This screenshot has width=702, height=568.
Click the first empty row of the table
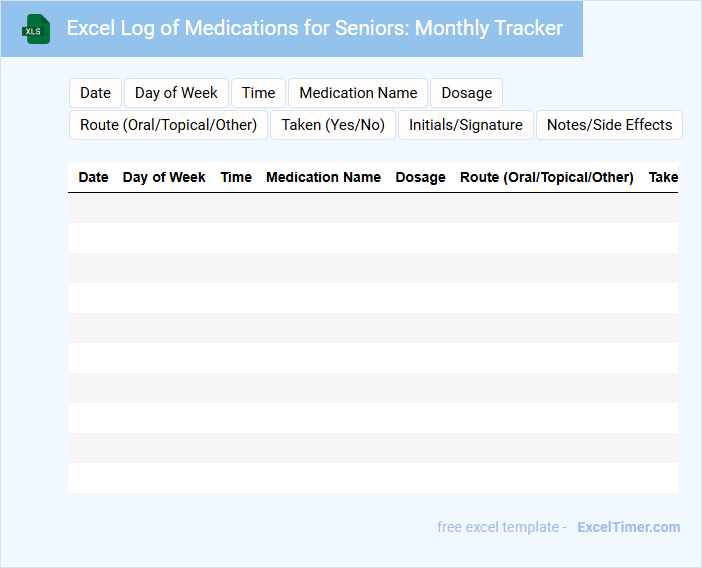[372, 208]
